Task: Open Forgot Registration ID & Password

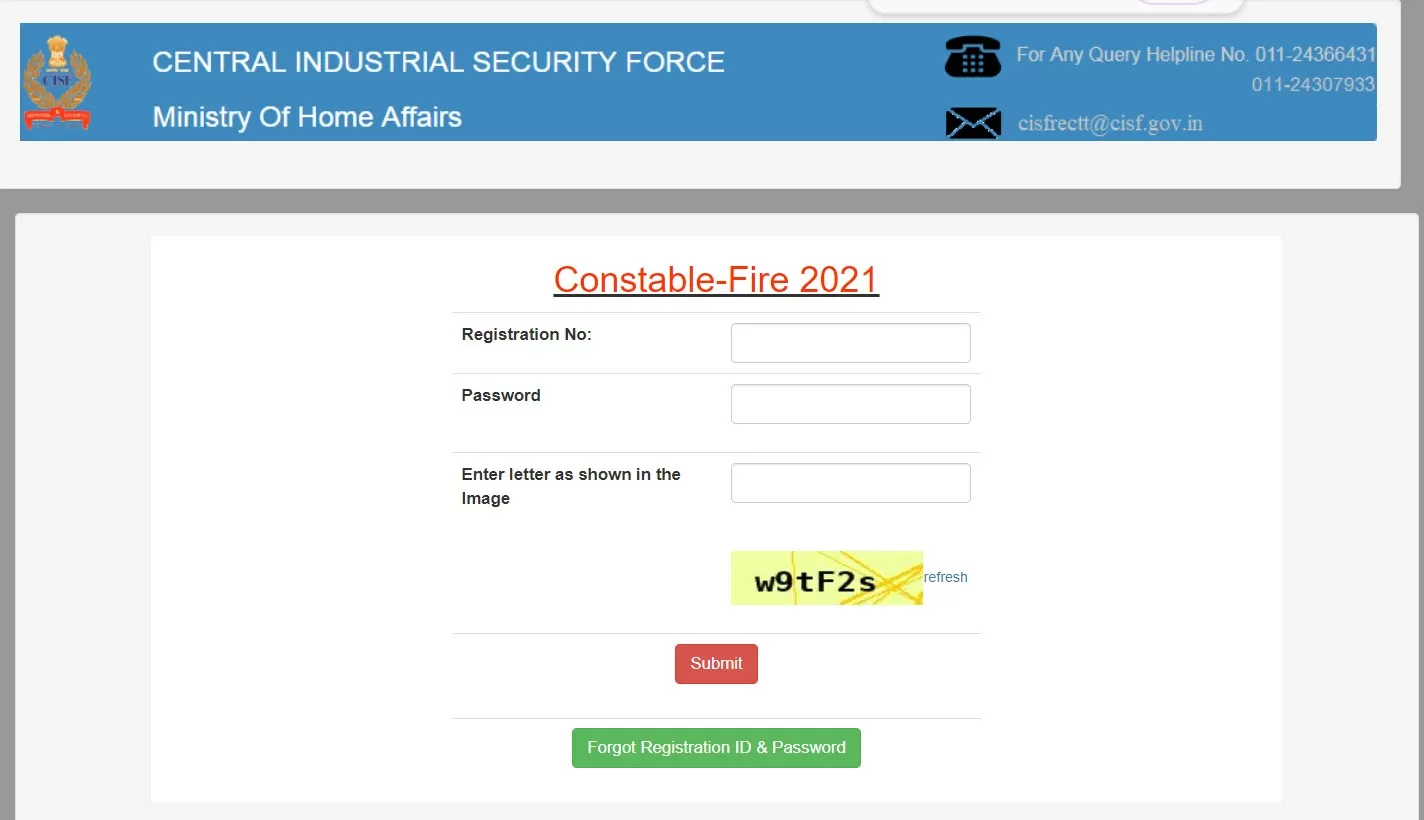Action: tap(716, 748)
